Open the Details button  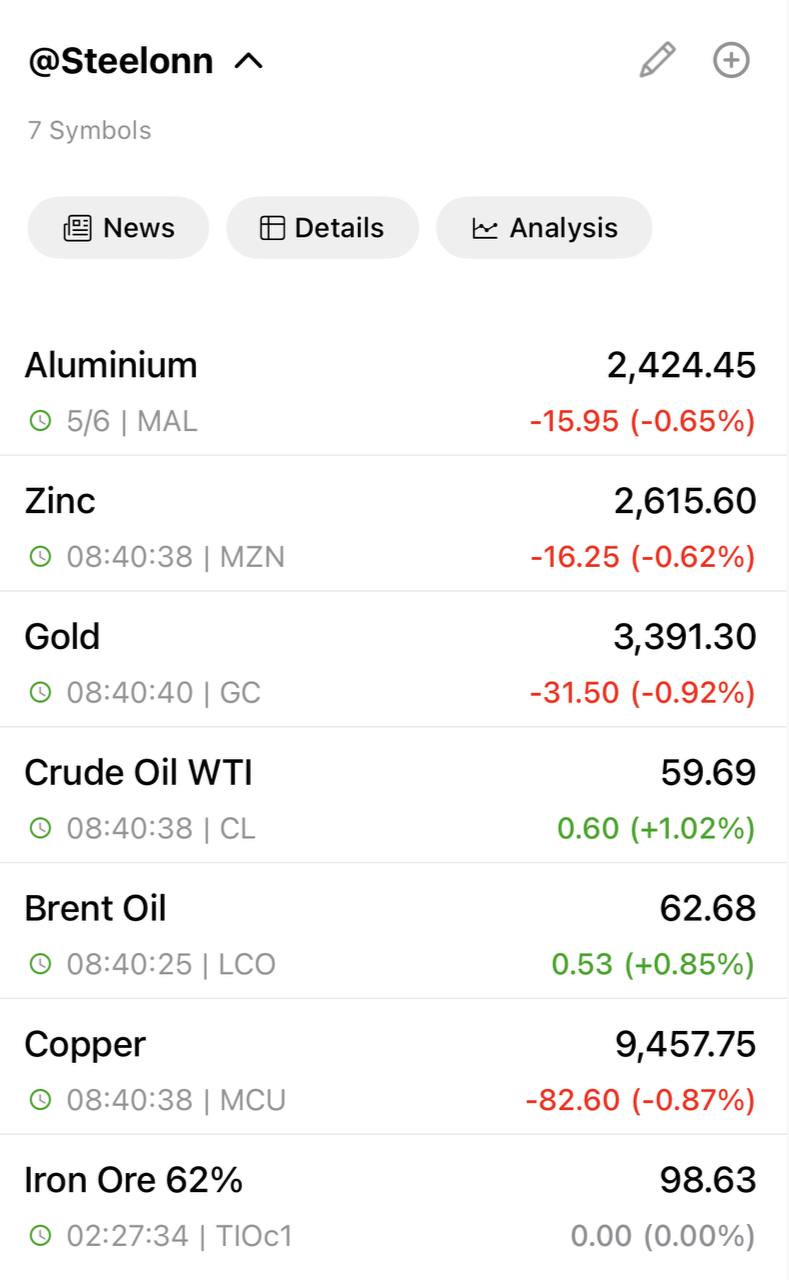point(322,228)
